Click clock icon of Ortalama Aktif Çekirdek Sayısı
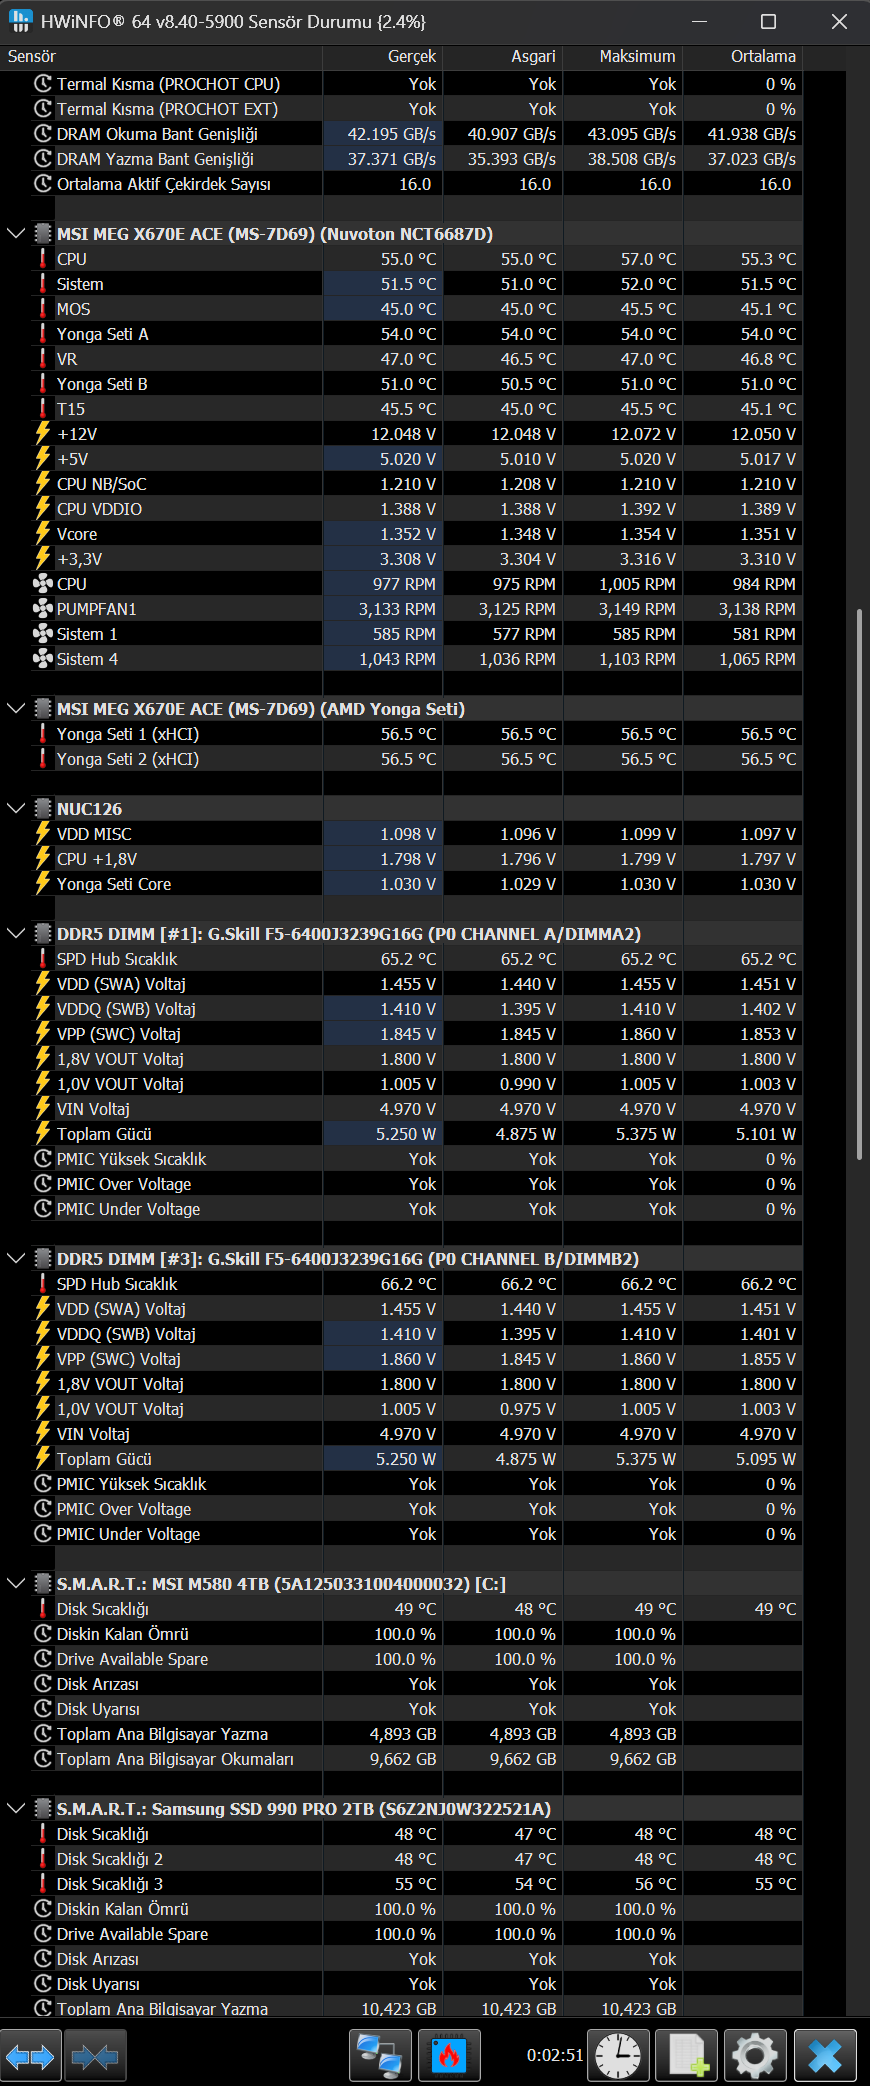Image resolution: width=870 pixels, height=2086 pixels. 43,184
